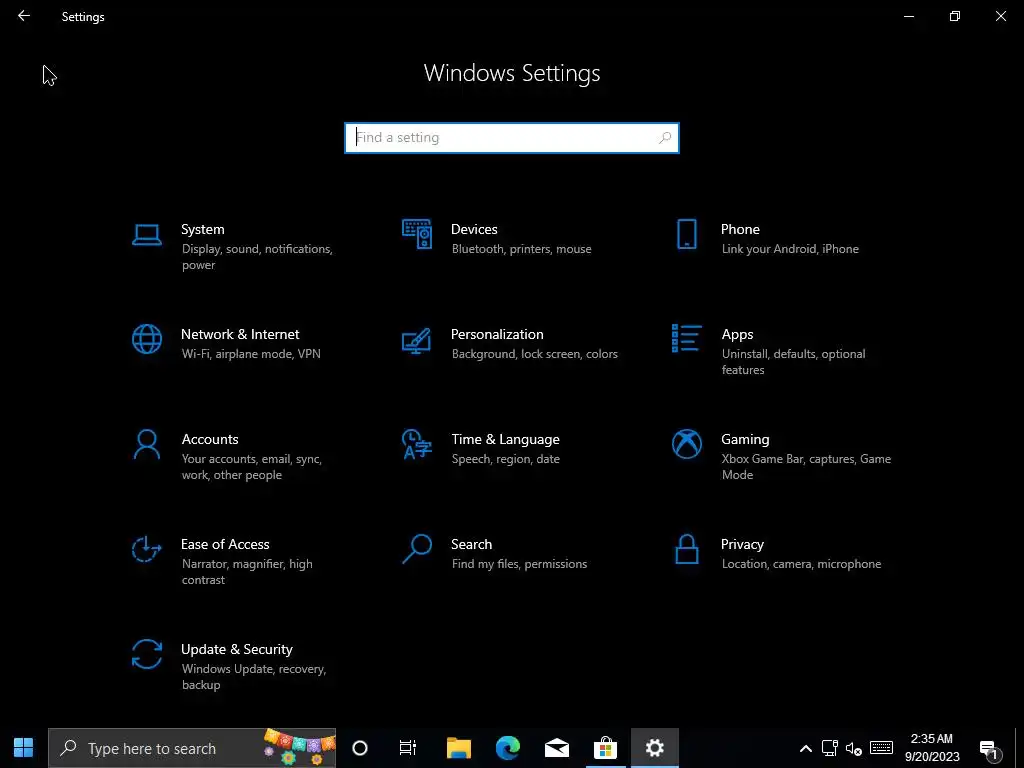Open the Phone settings title
Image resolution: width=1024 pixels, height=768 pixels.
(740, 229)
